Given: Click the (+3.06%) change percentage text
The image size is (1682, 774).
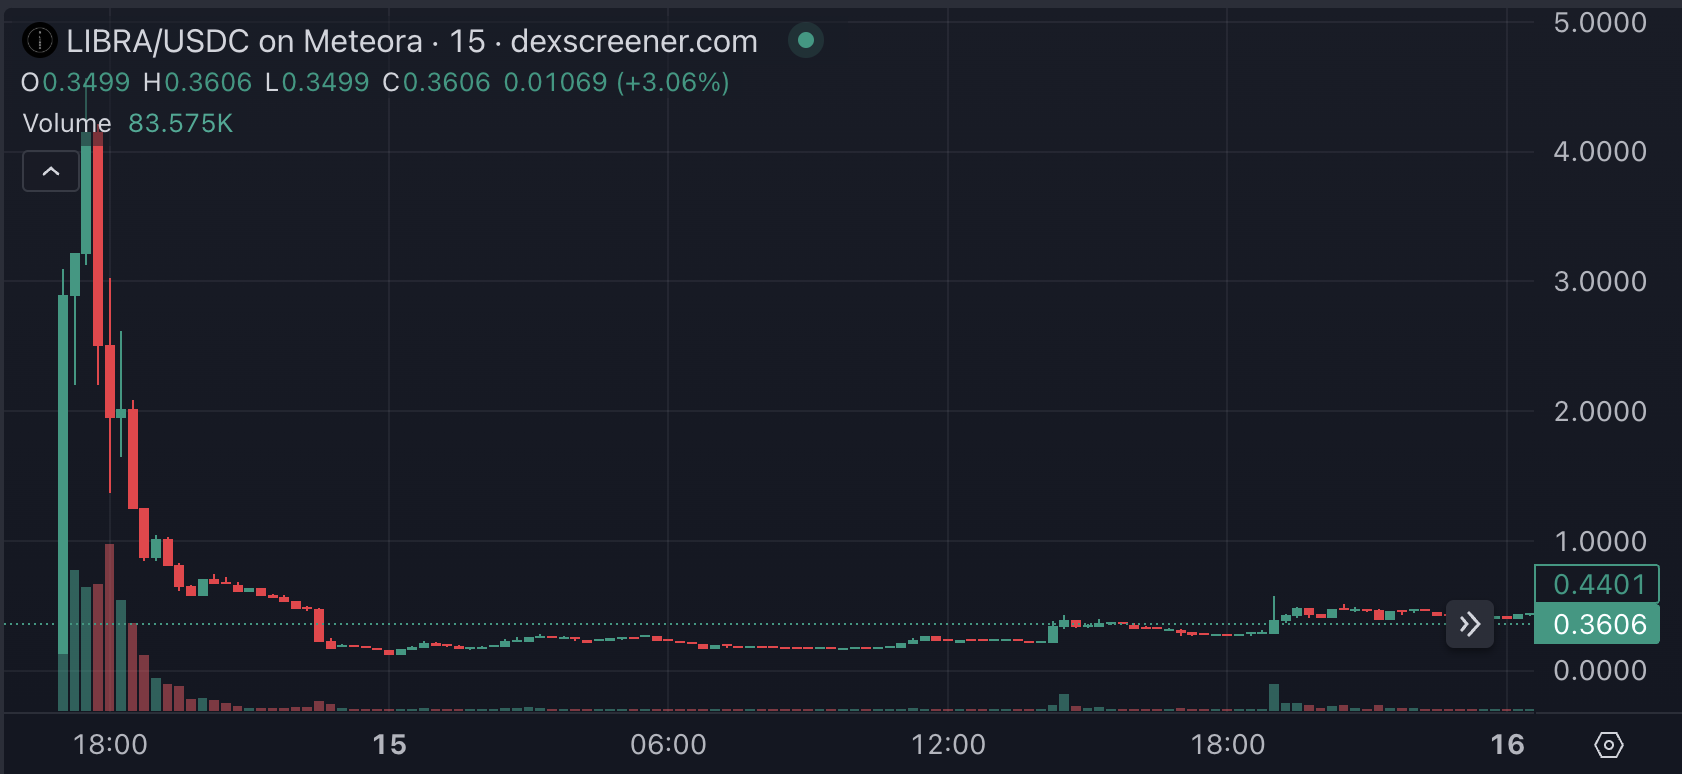Looking at the screenshot, I should pos(673,82).
